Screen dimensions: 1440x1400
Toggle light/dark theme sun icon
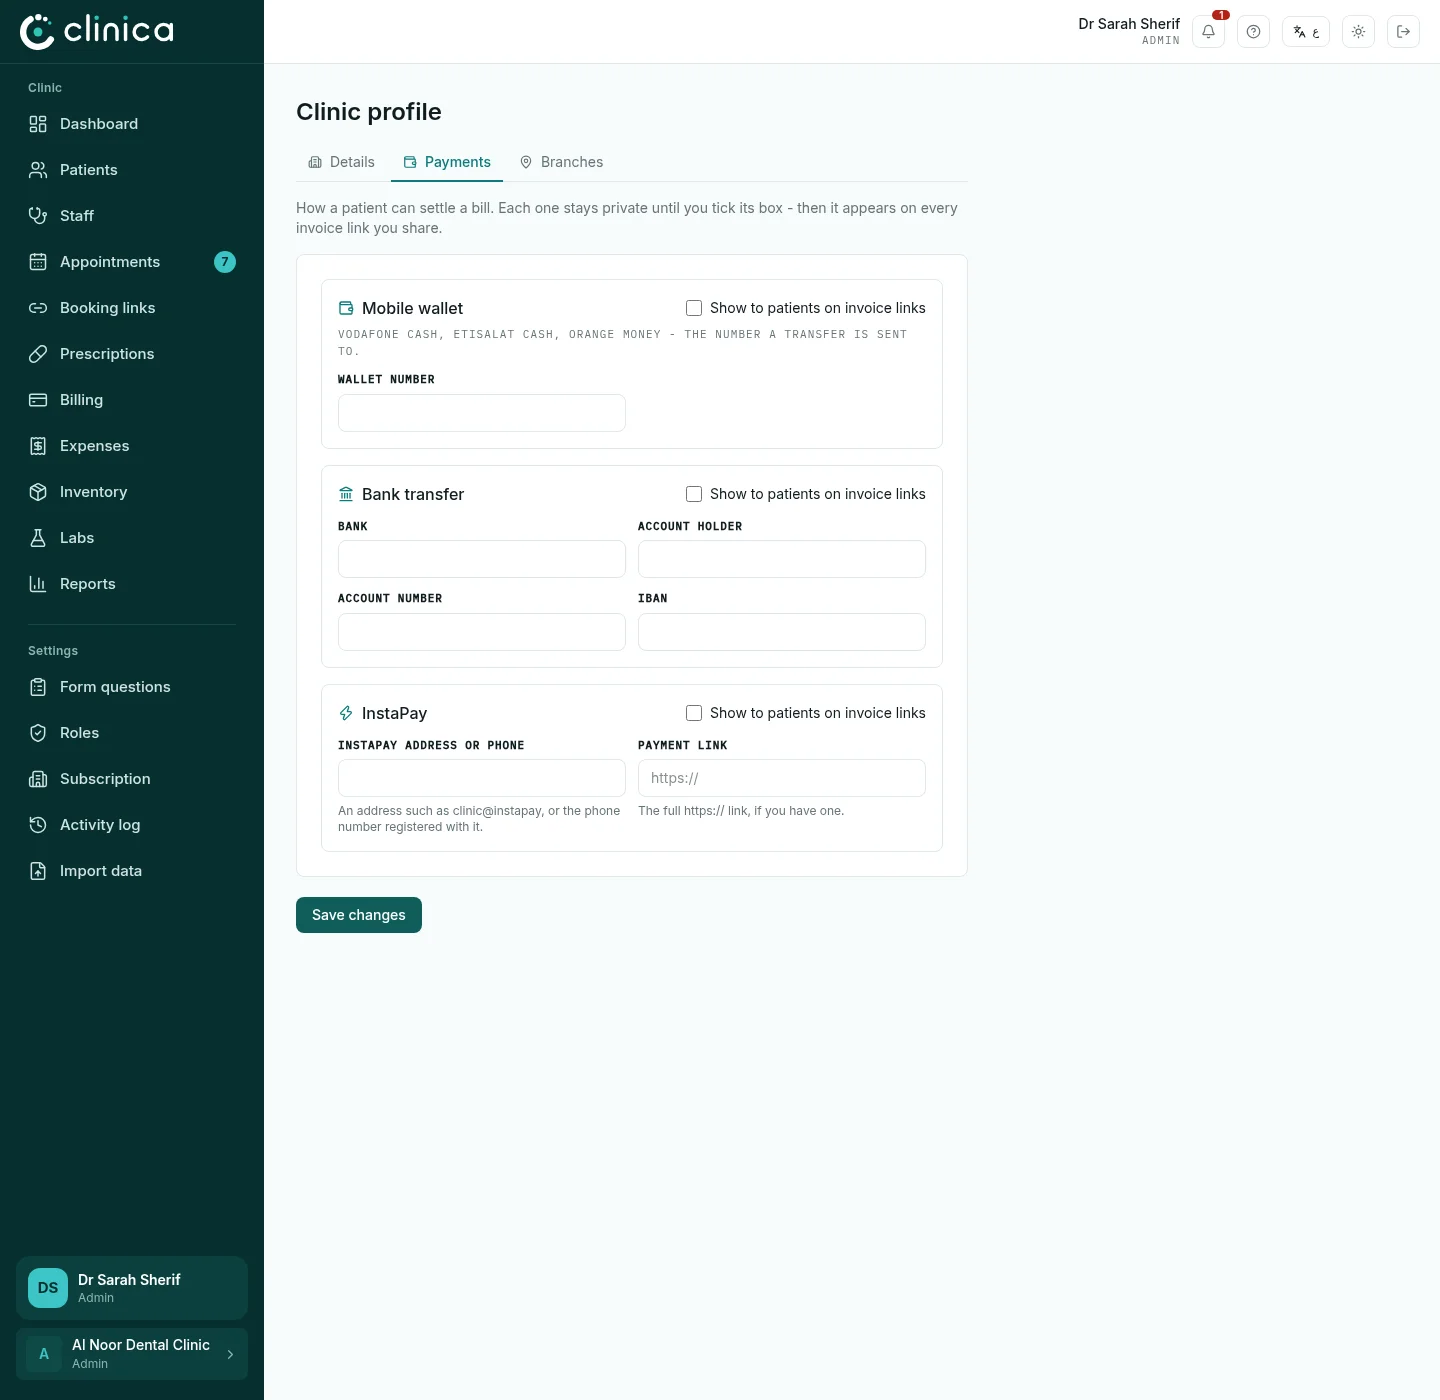1358,32
